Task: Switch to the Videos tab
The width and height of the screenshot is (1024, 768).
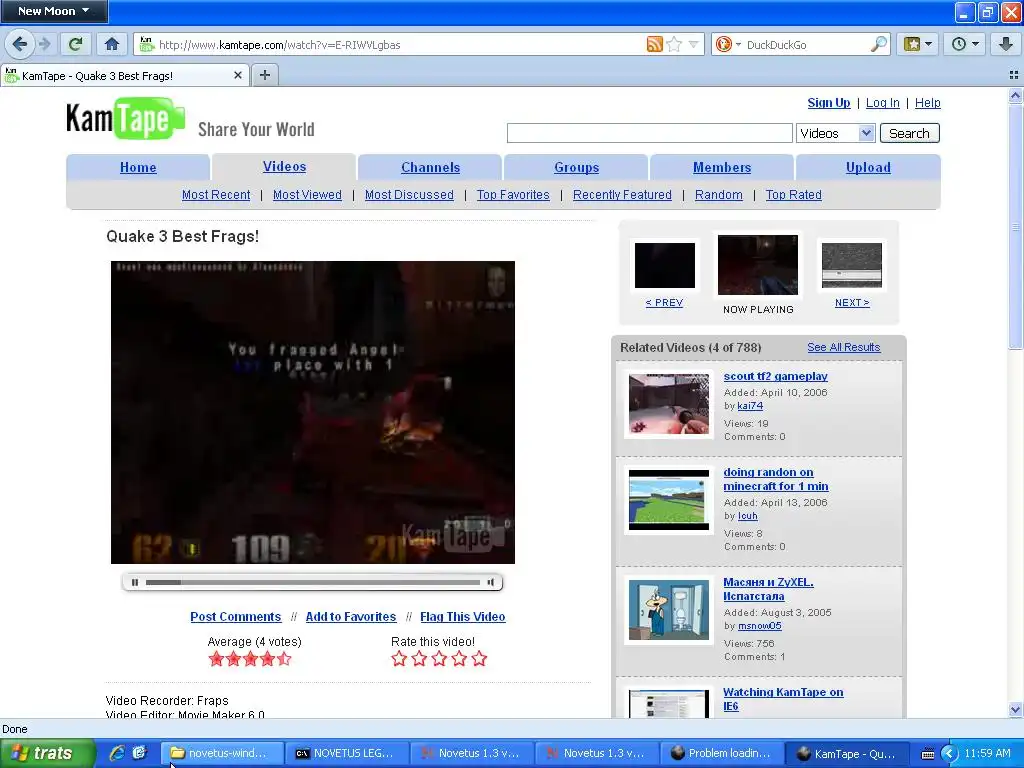Action: (x=284, y=167)
